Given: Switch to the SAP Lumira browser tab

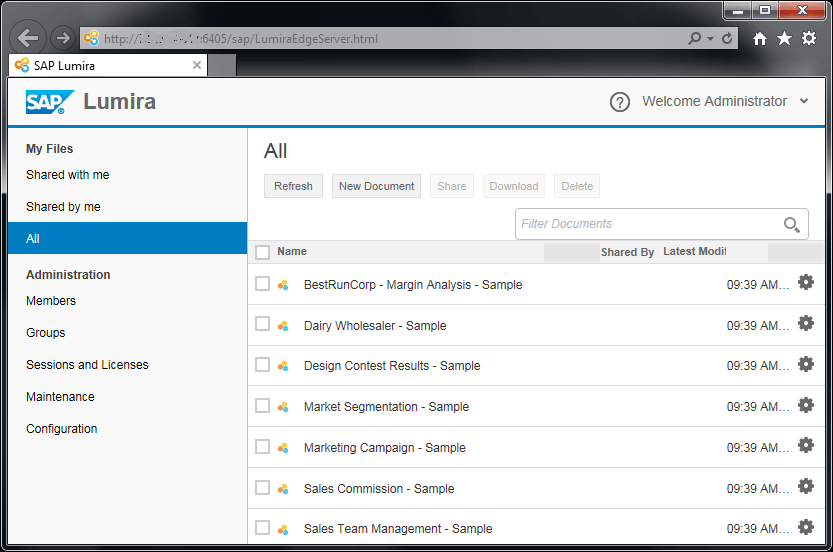Looking at the screenshot, I should coord(108,65).
